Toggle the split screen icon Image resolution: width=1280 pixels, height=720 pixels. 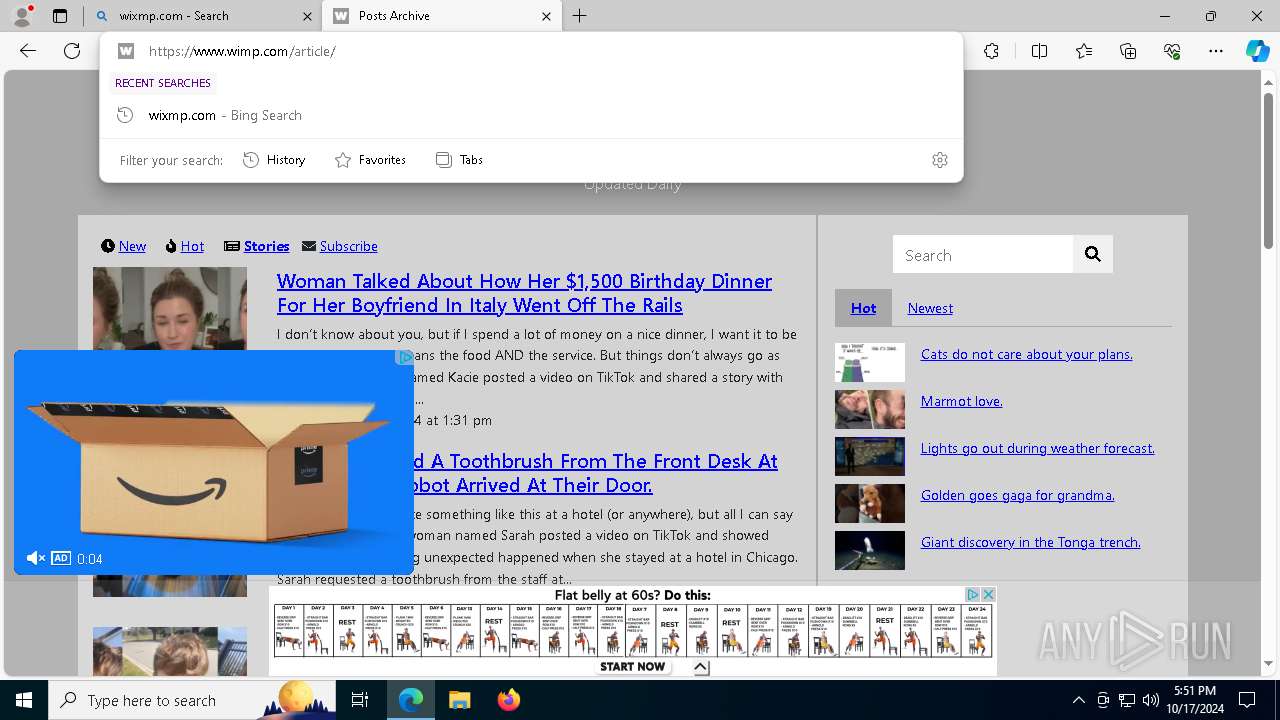coord(1039,51)
